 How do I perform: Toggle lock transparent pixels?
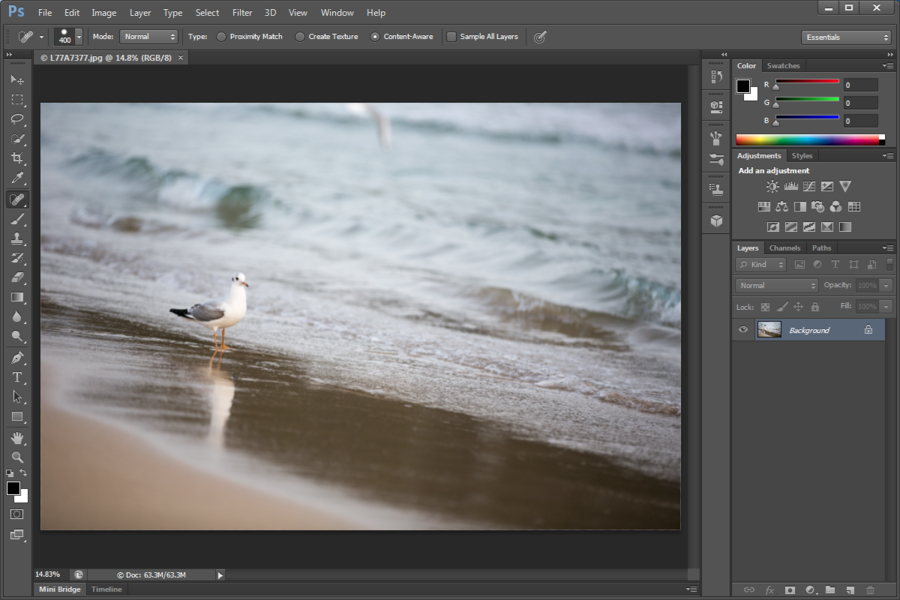(765, 307)
